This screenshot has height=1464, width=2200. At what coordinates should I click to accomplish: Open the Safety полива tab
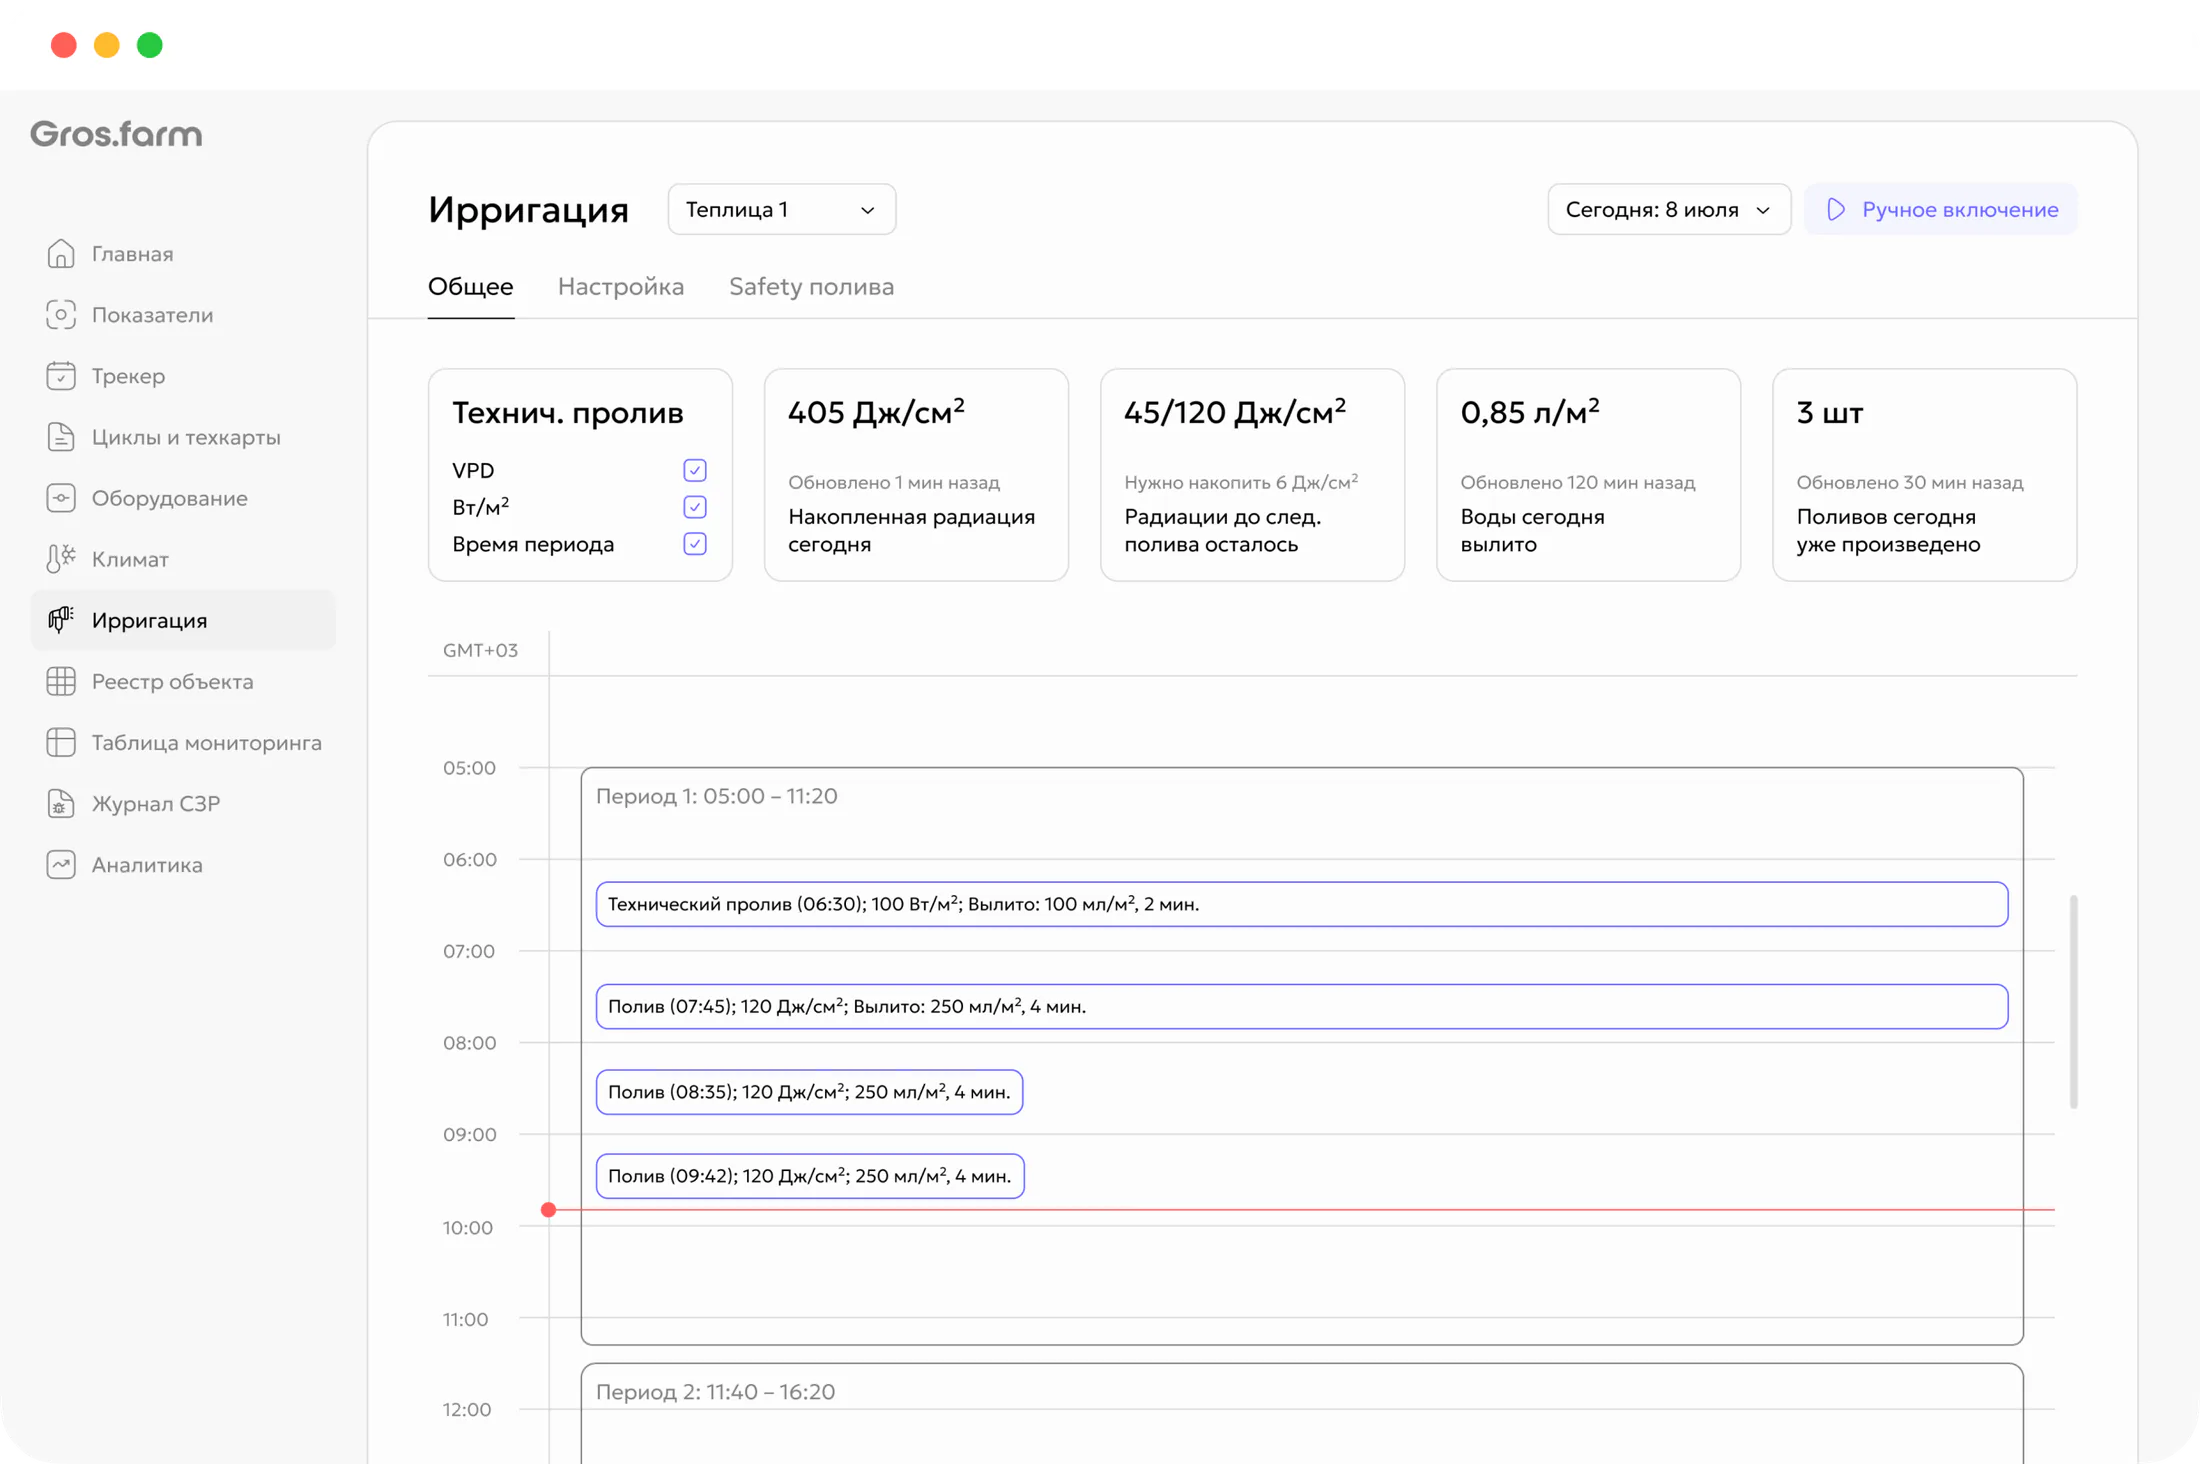click(x=811, y=287)
